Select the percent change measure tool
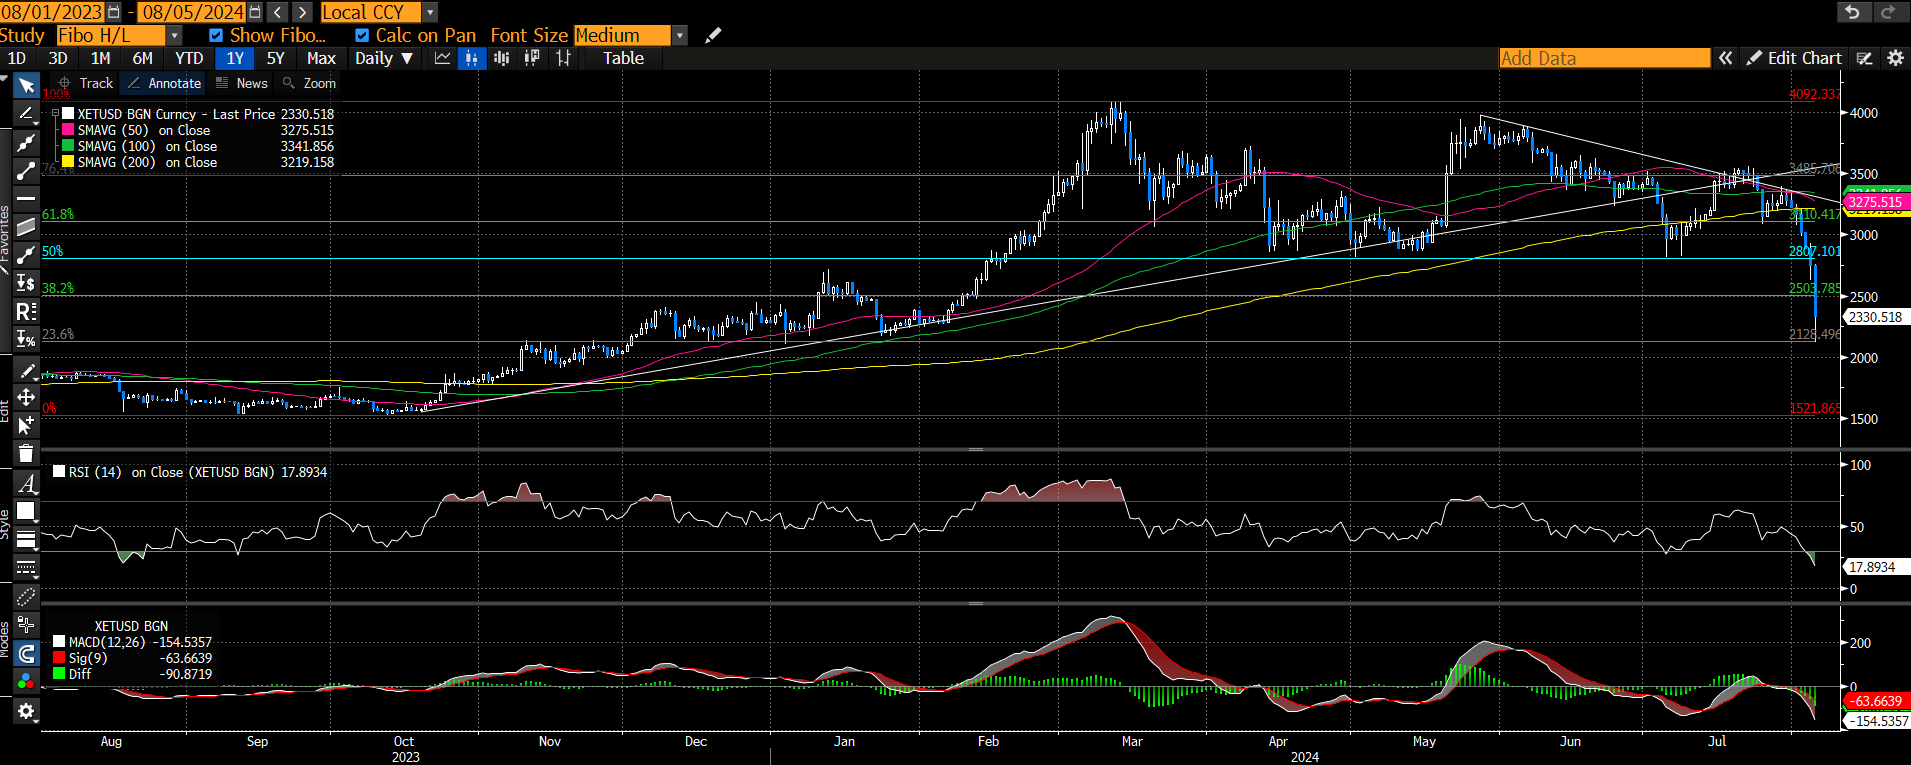1911x765 pixels. (x=26, y=339)
